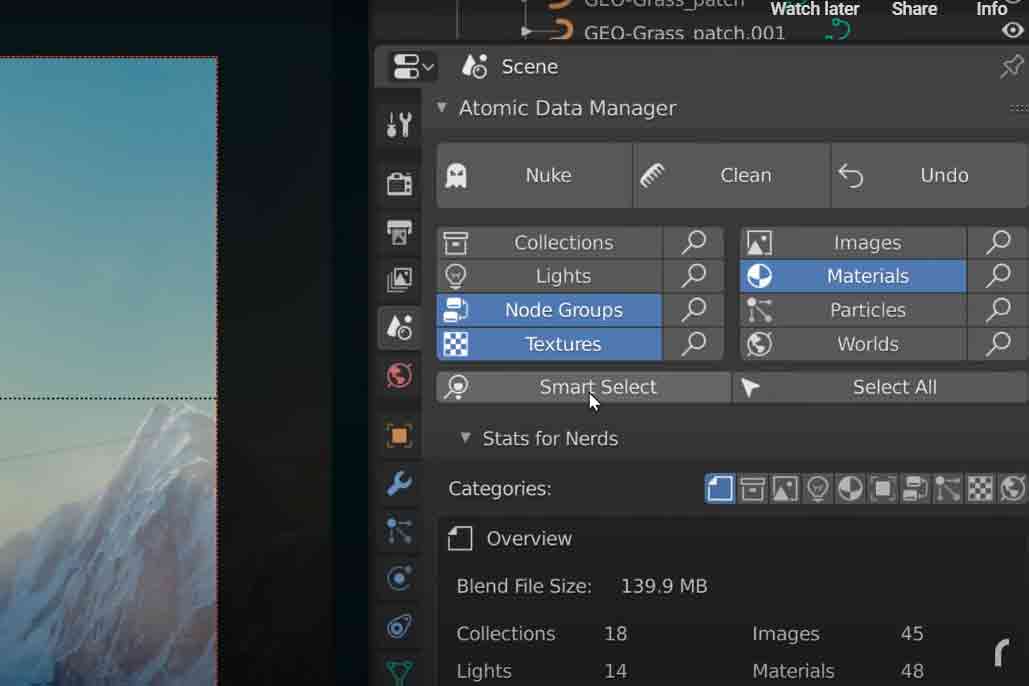This screenshot has width=1029, height=686.
Task: Open the World properties tab
Action: pyautogui.click(x=399, y=376)
